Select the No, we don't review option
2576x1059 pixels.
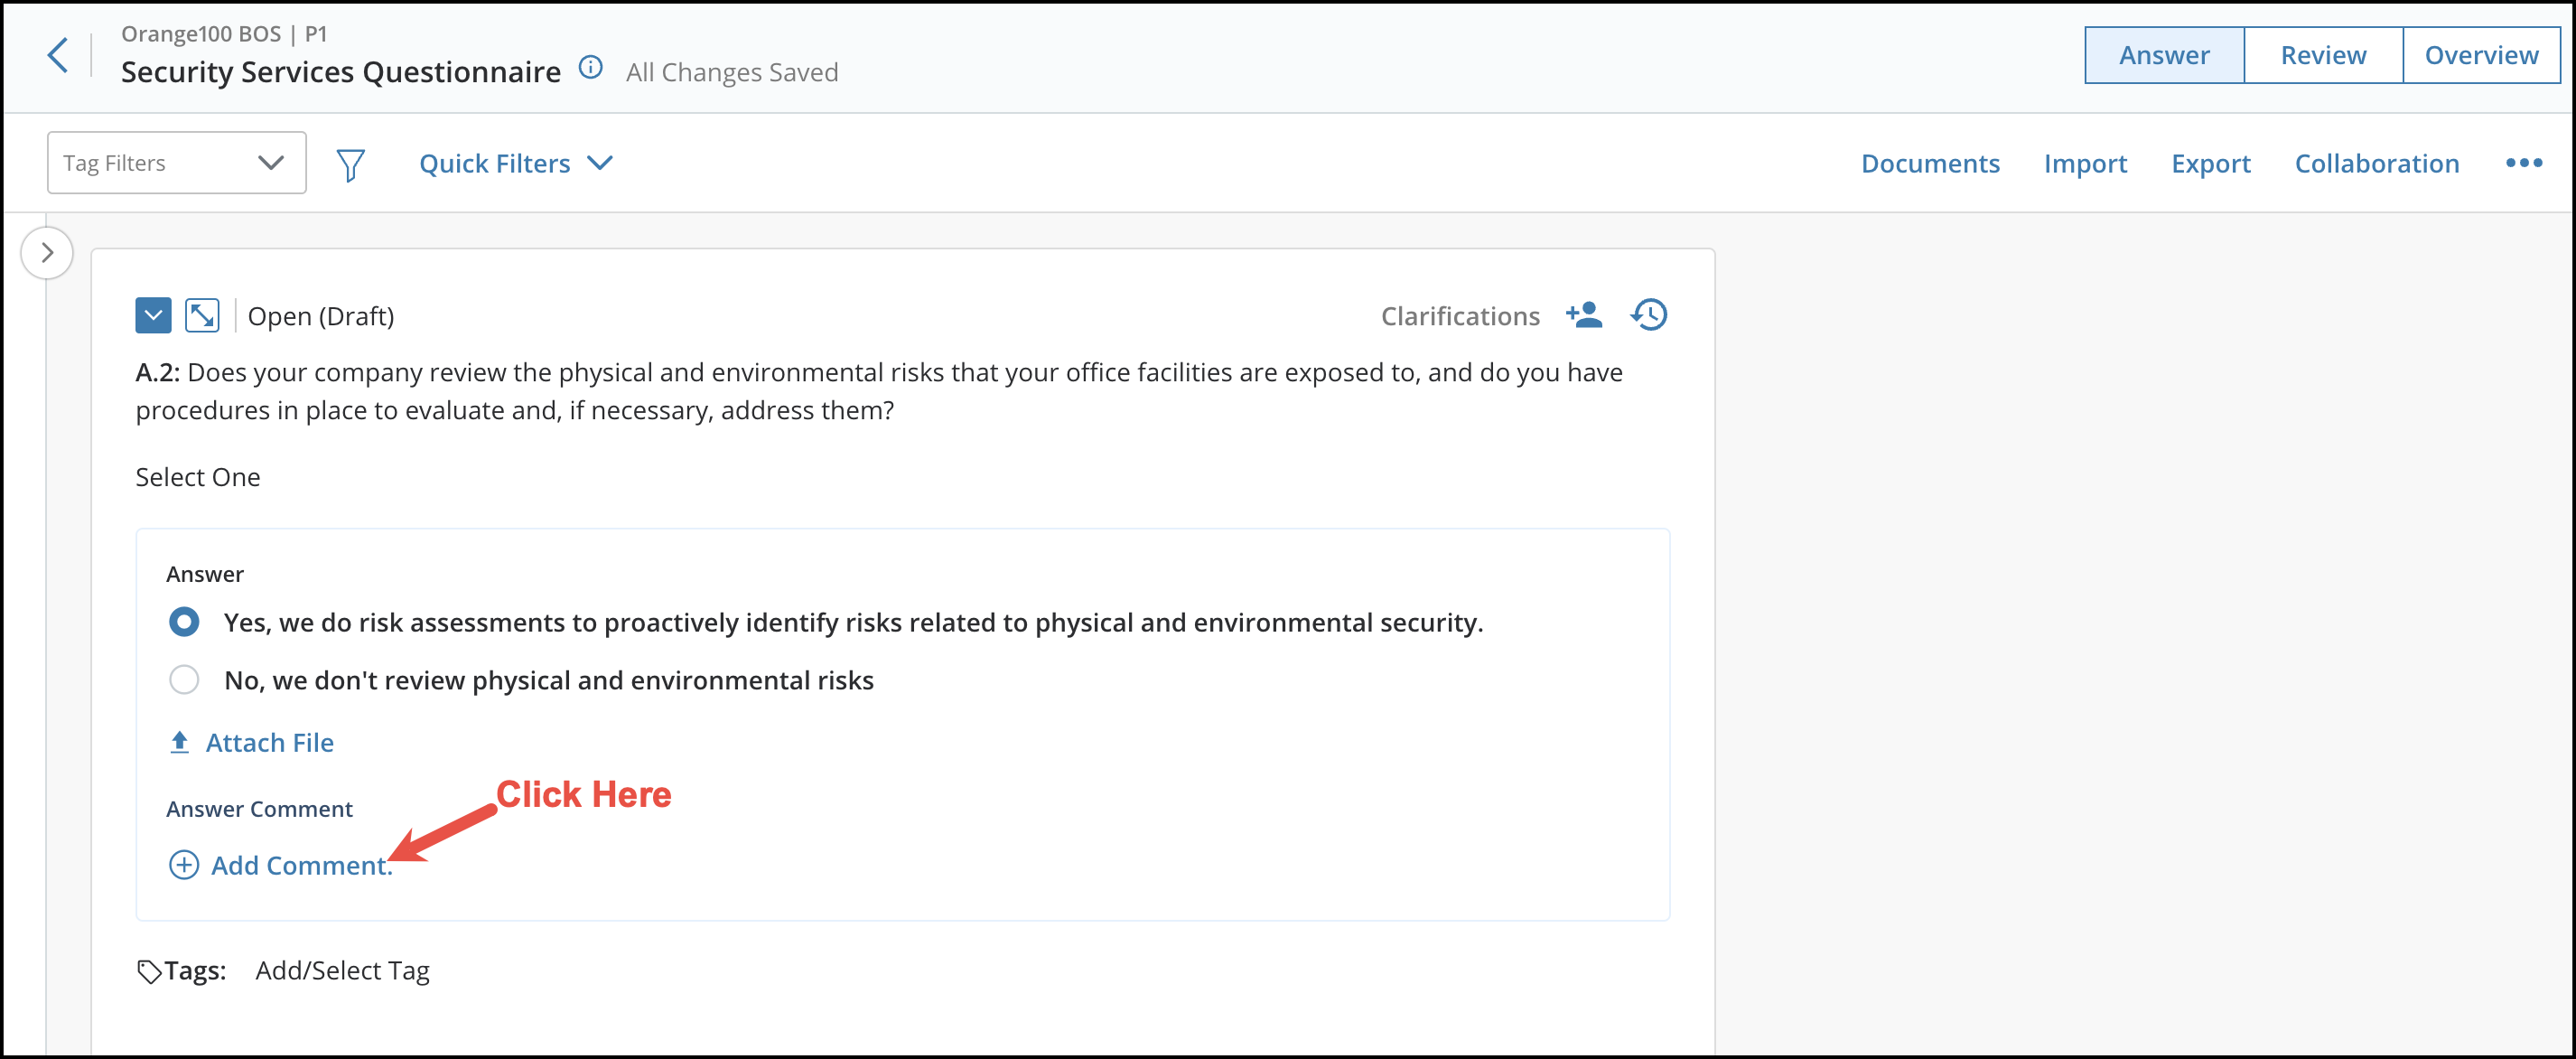[184, 680]
